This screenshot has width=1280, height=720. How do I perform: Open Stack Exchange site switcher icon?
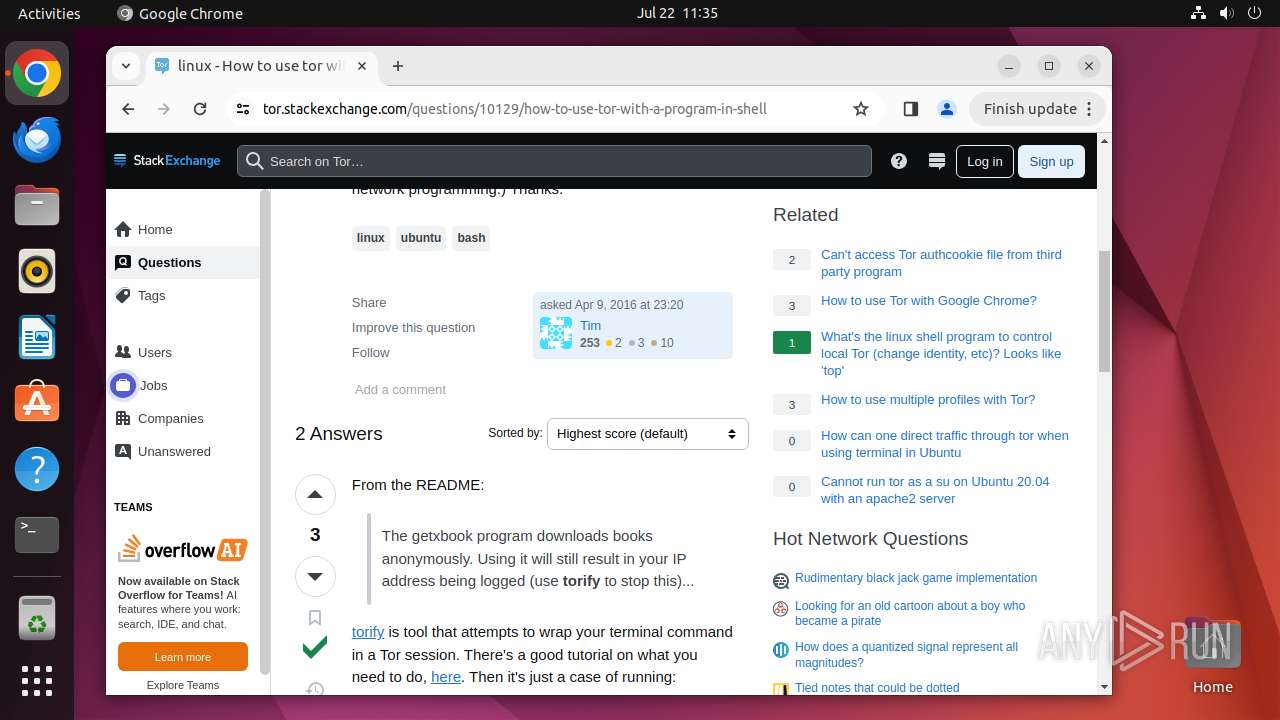click(x=937, y=161)
